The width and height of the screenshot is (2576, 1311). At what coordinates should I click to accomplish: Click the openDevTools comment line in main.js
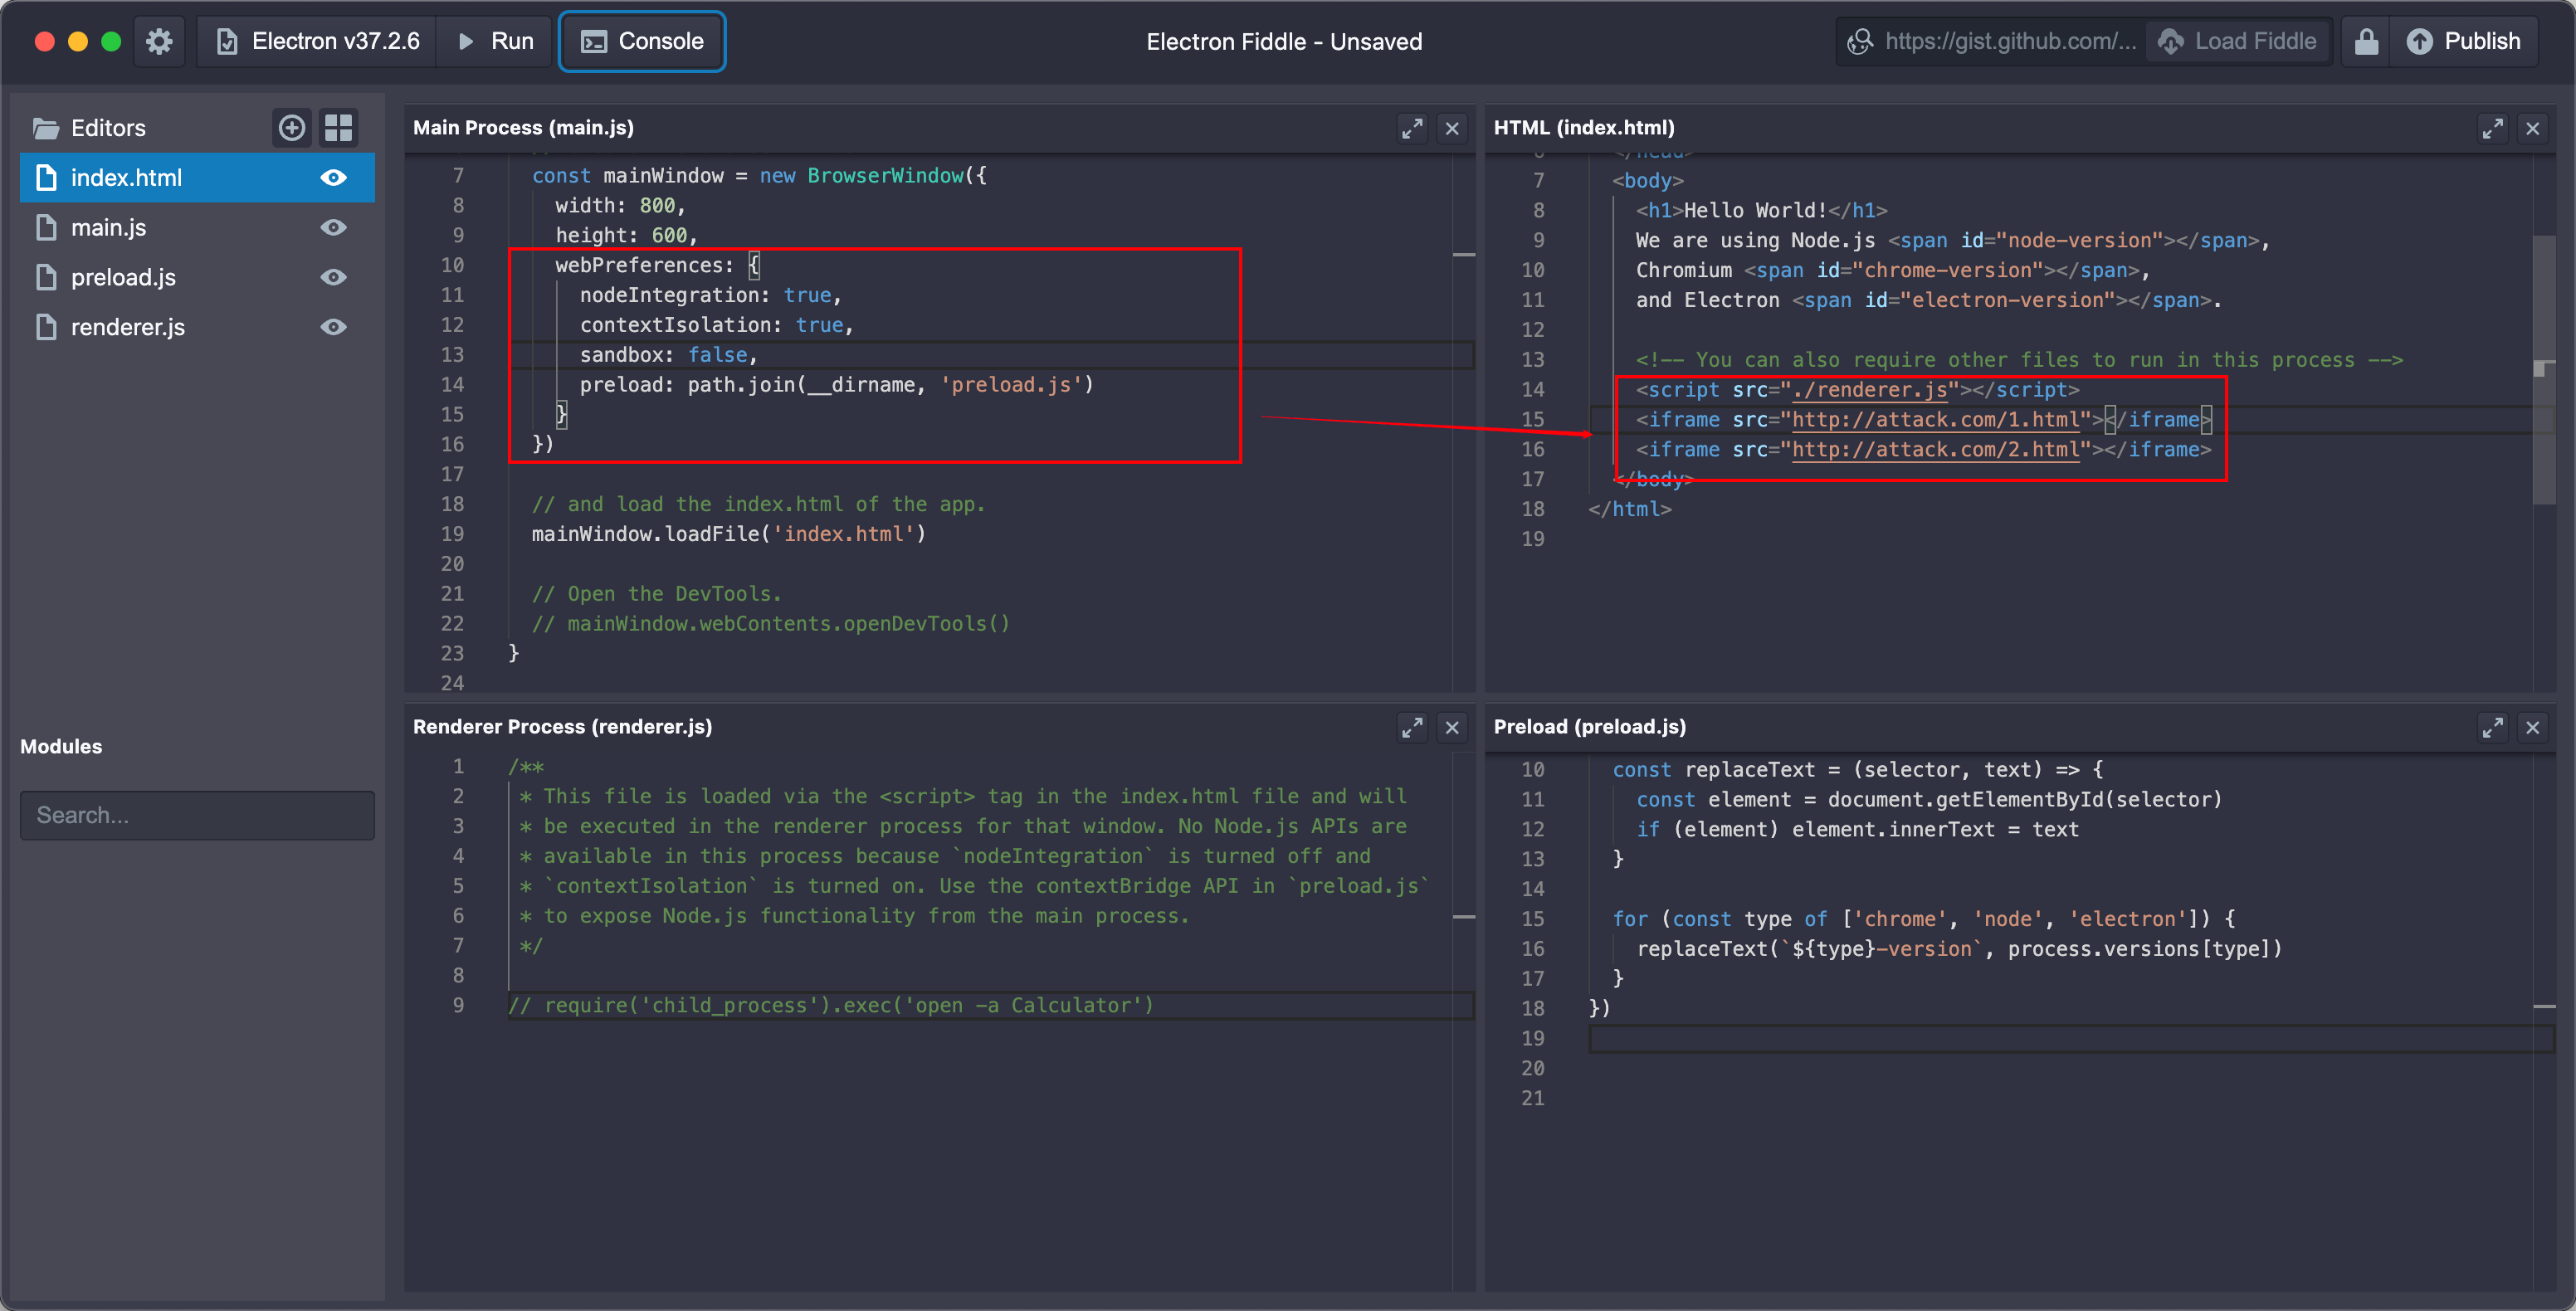tap(771, 624)
